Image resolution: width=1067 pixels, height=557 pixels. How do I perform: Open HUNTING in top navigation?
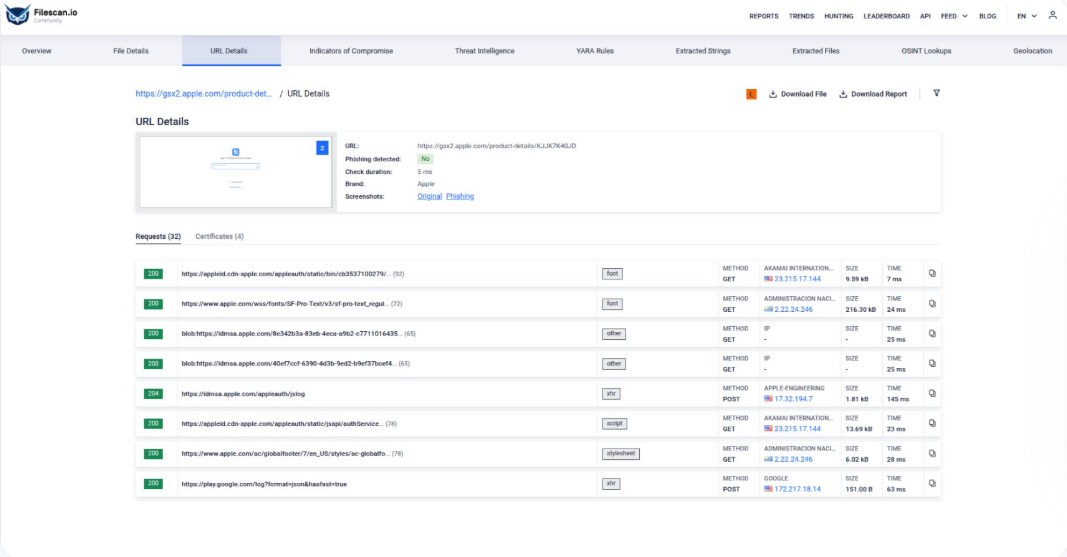click(838, 16)
